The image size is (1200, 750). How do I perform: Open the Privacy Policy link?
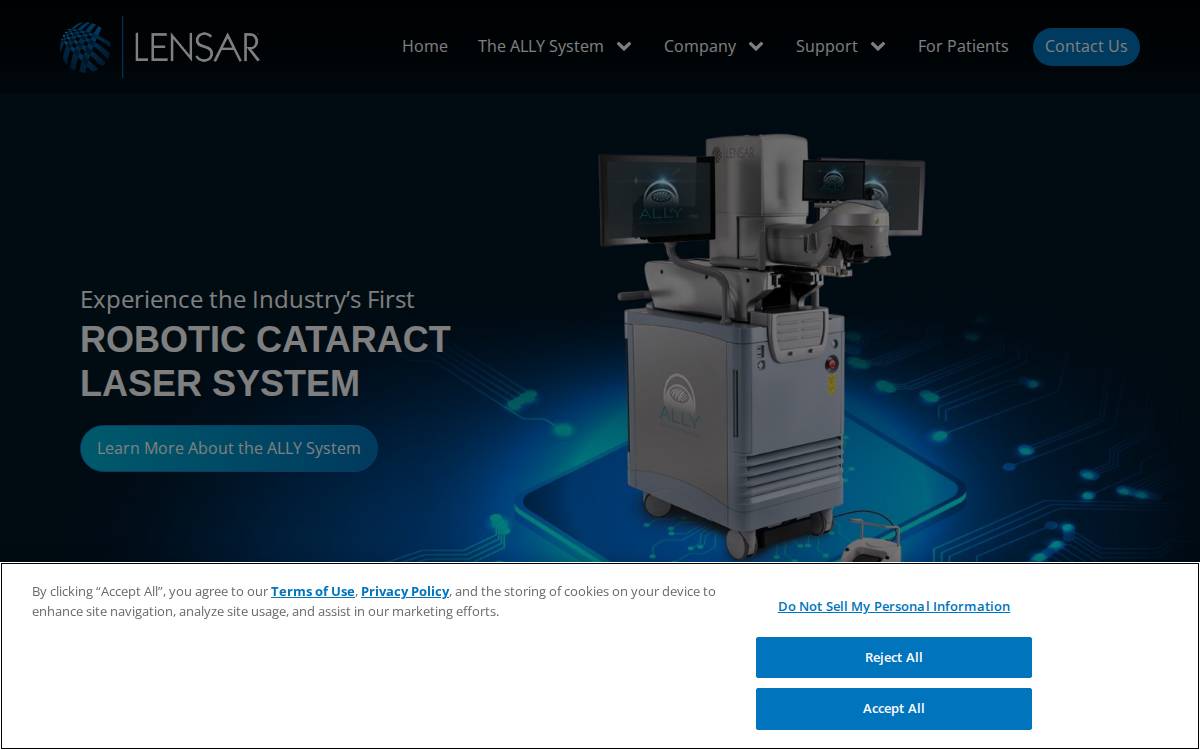[x=405, y=591]
